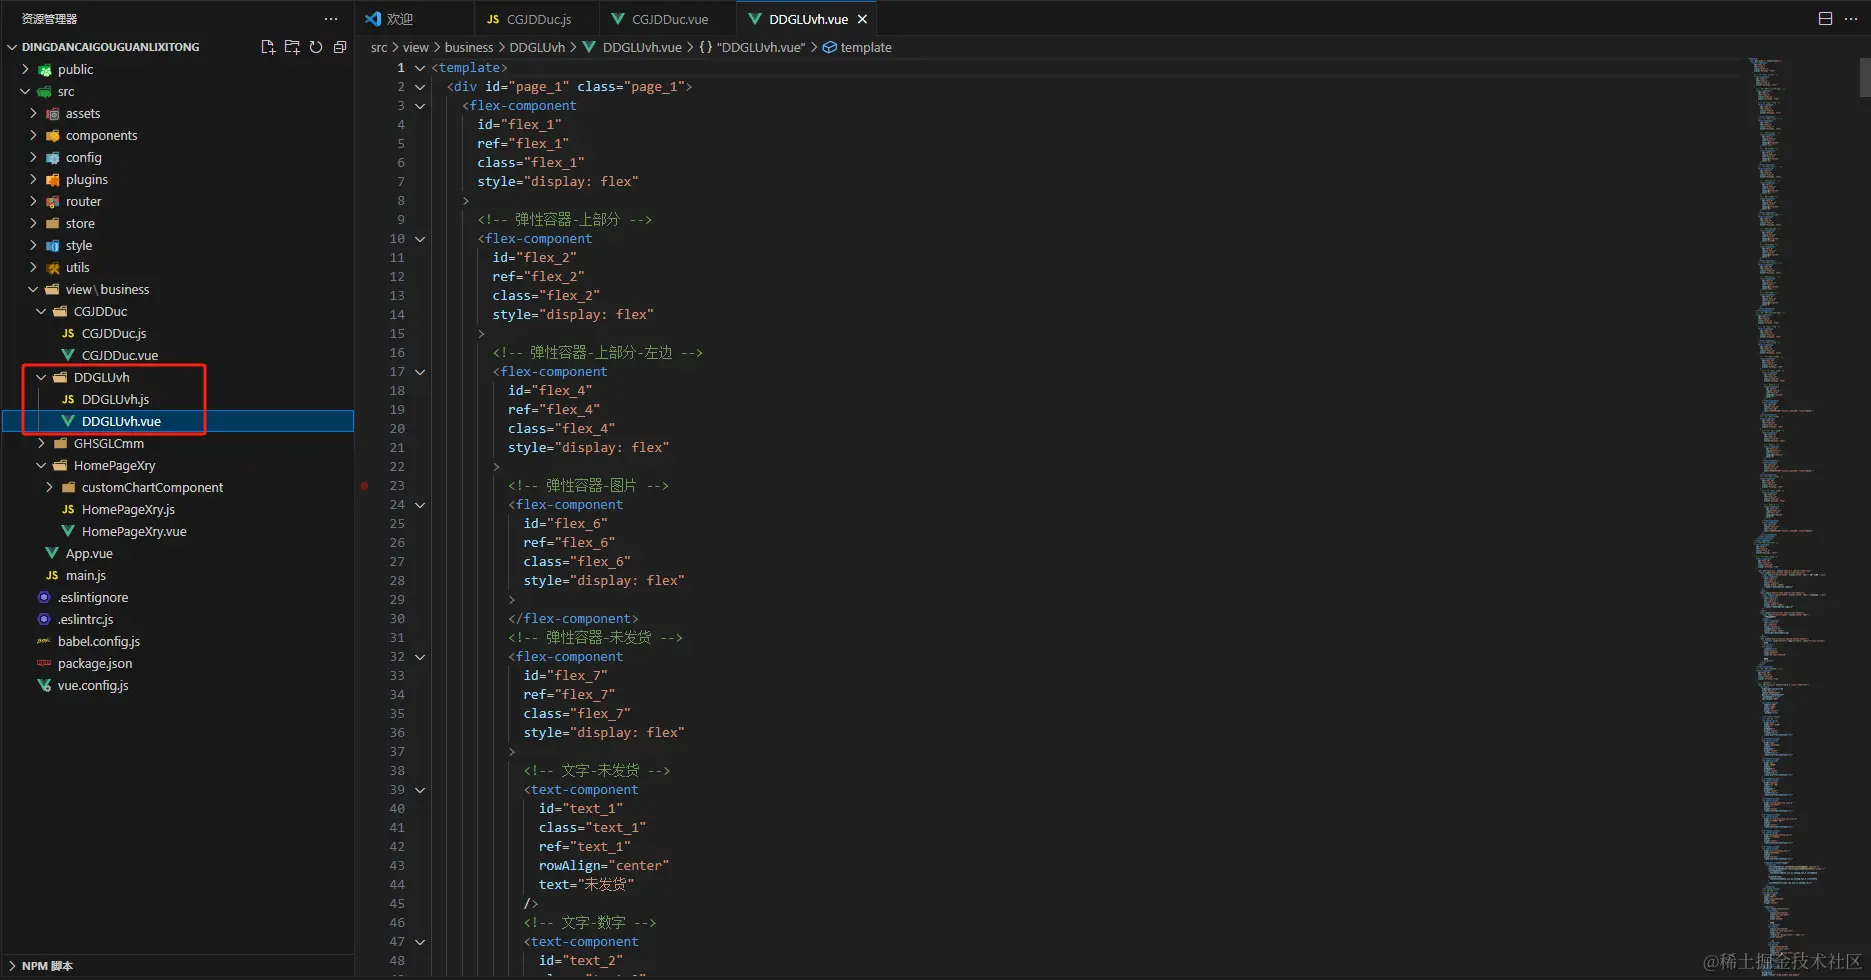Collapse all folders in the Explorer
This screenshot has width=1871, height=980.
click(340, 47)
